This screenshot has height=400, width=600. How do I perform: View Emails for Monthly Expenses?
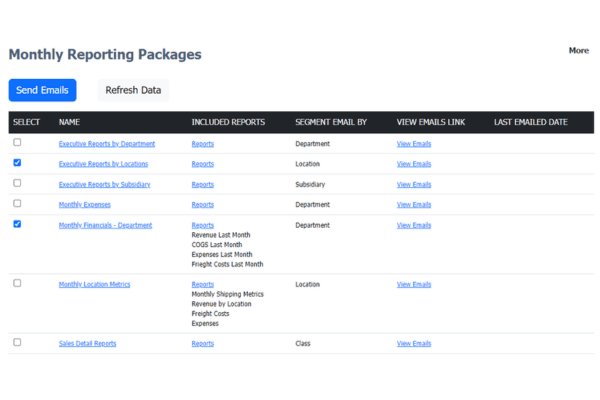414,204
